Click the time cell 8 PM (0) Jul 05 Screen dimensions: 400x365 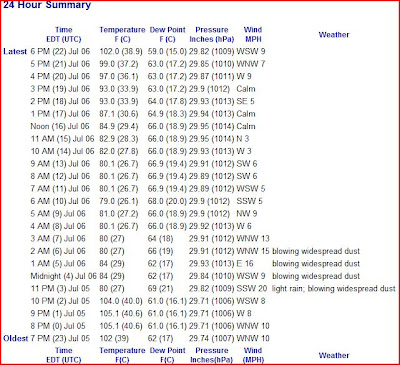(58, 326)
